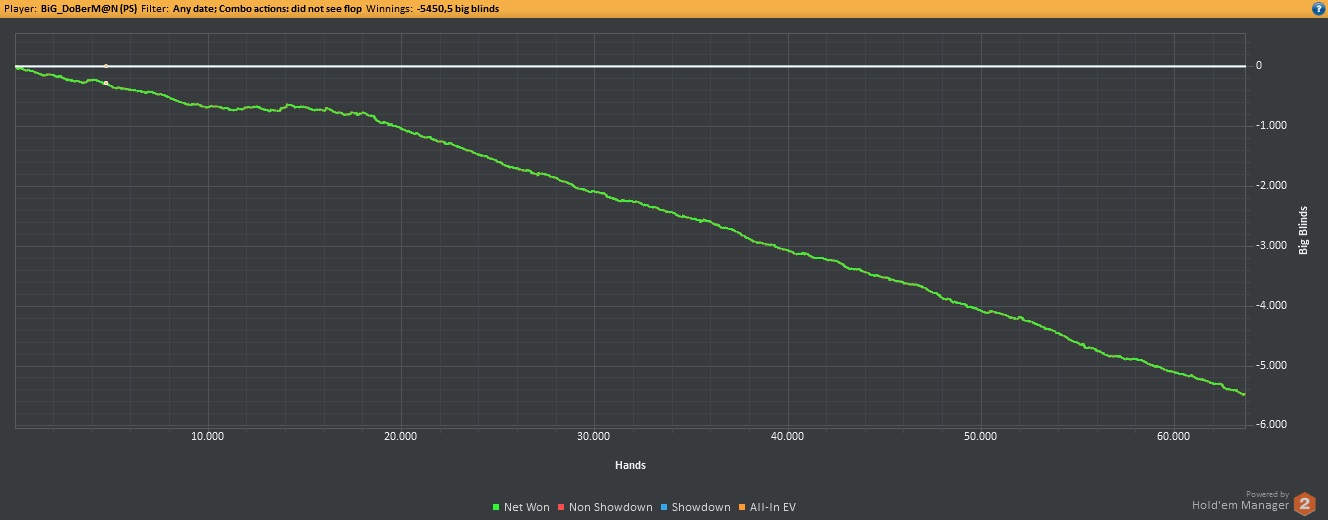Click the green Net Won legend square
The image size is (1328, 520).
496,508
